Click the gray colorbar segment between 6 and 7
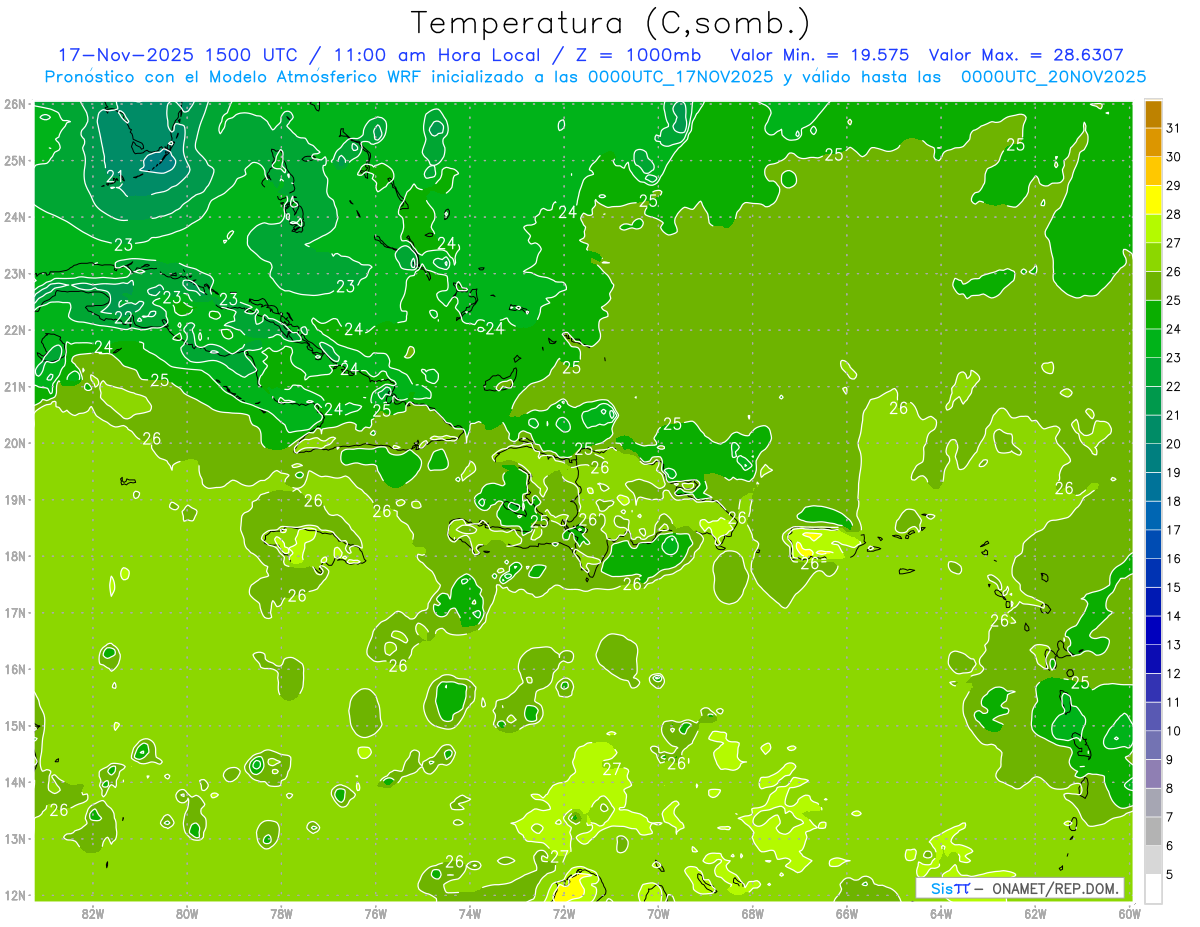The height and width of the screenshot is (927, 1200). click(1153, 831)
